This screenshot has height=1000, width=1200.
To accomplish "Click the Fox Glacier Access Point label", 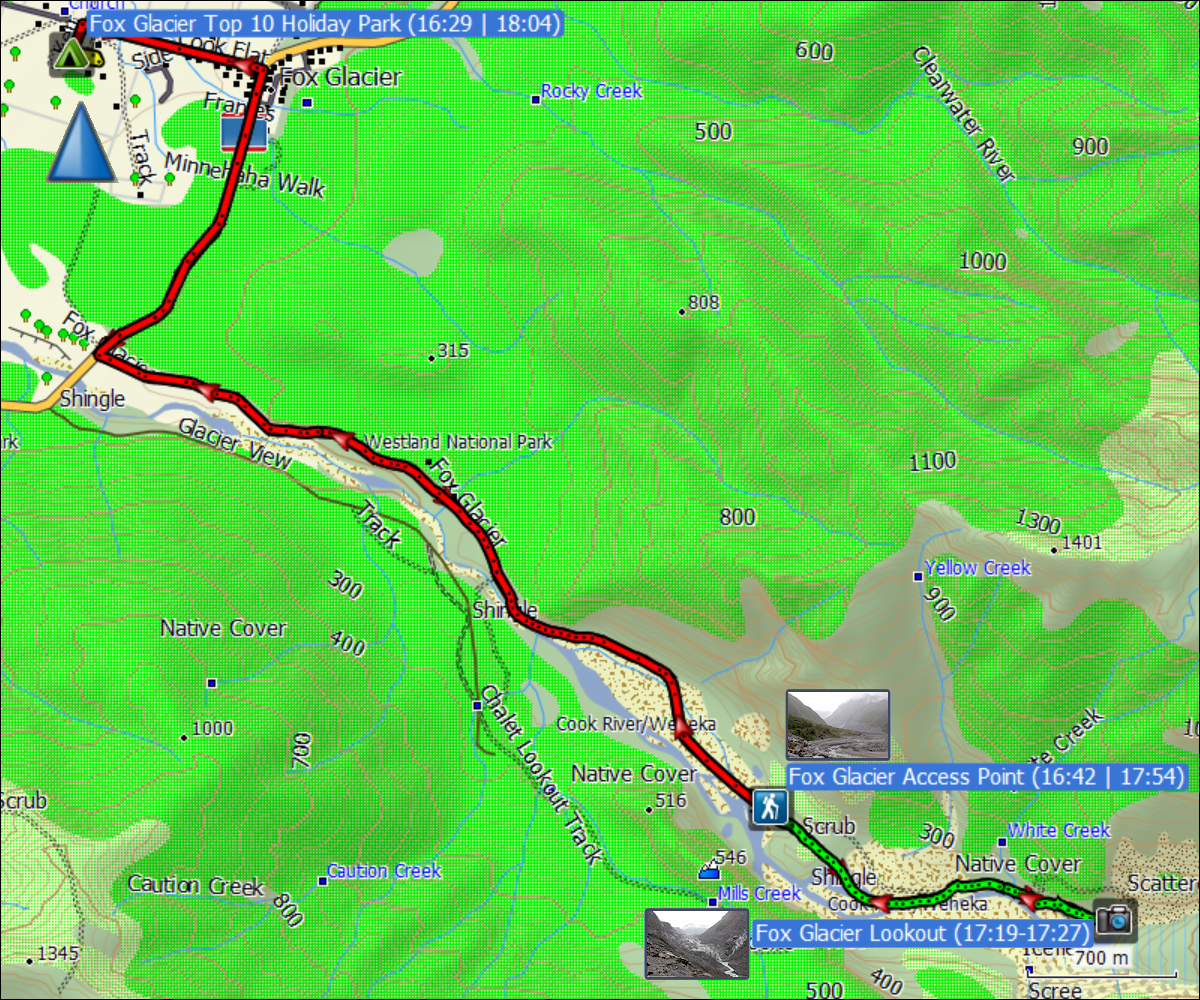I will (986, 777).
